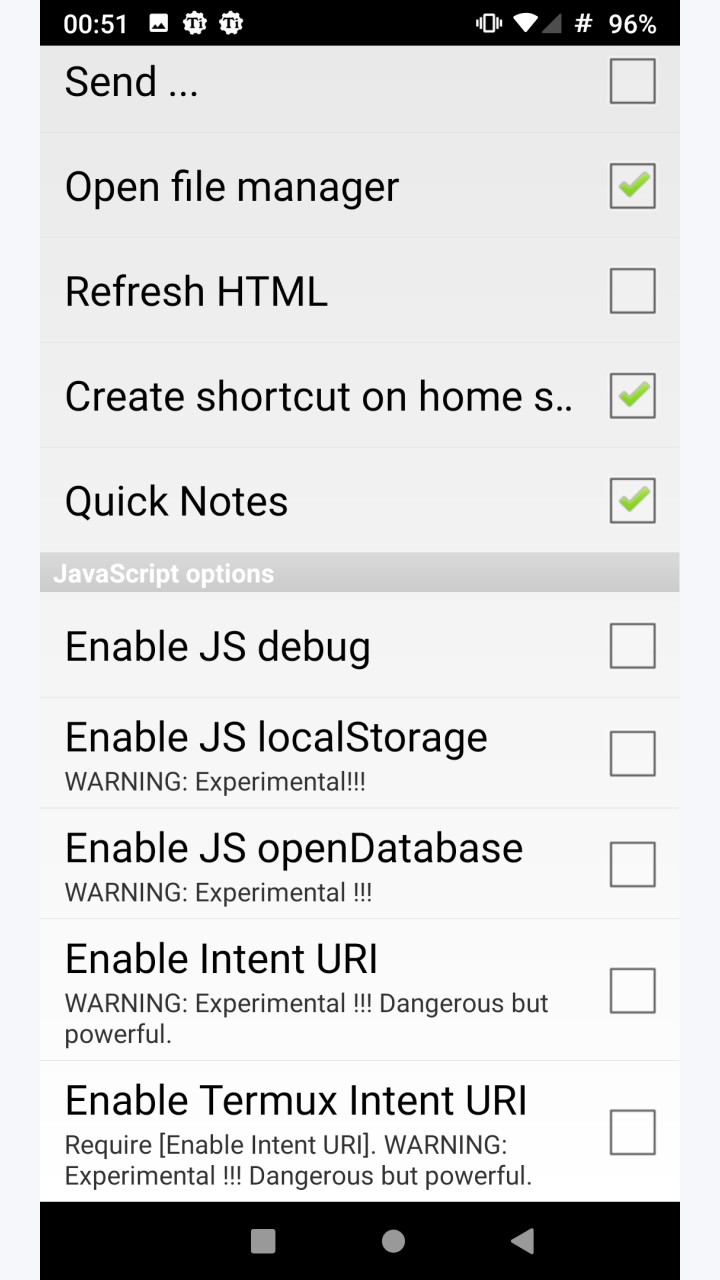Tick the Enable Termux Intent URI checkbox

coord(633,1133)
